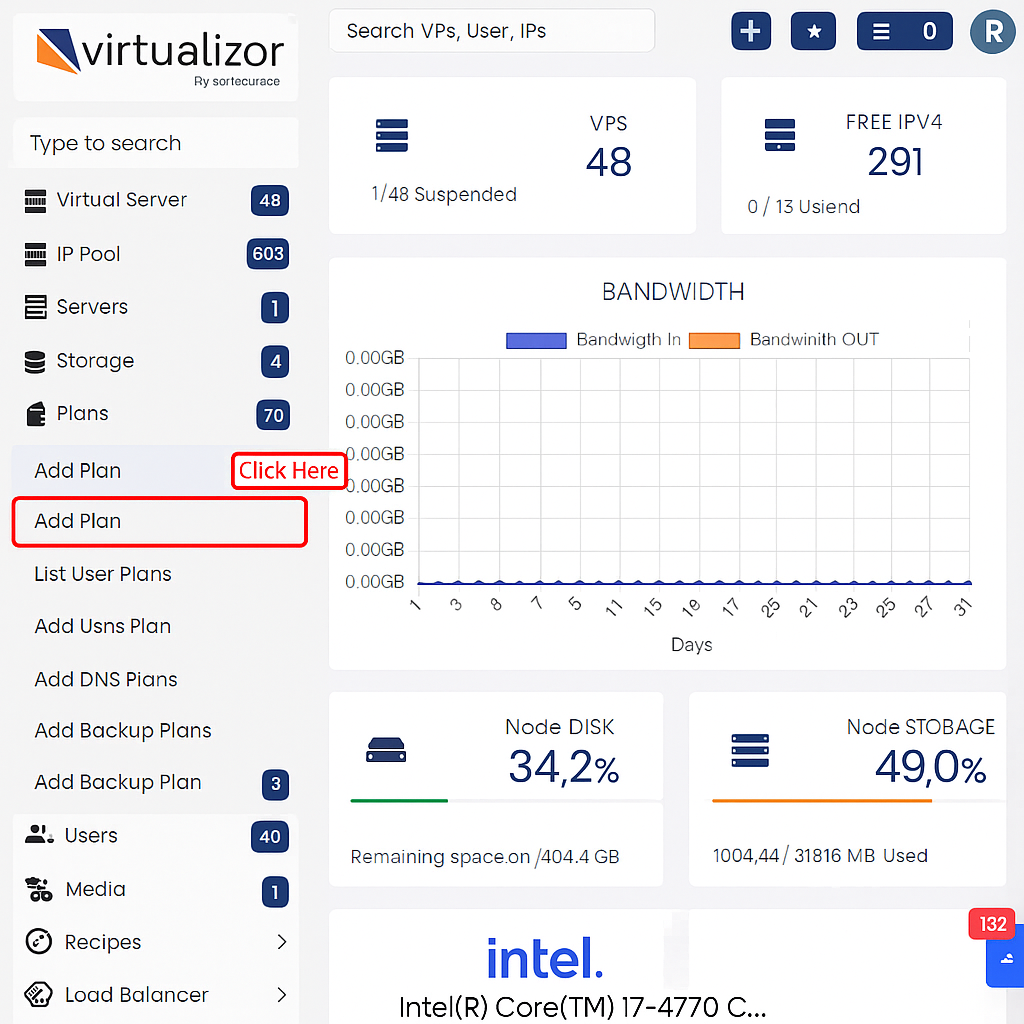This screenshot has width=1024, height=1024.
Task: Open the task list icon showing 0
Action: pos(904,31)
